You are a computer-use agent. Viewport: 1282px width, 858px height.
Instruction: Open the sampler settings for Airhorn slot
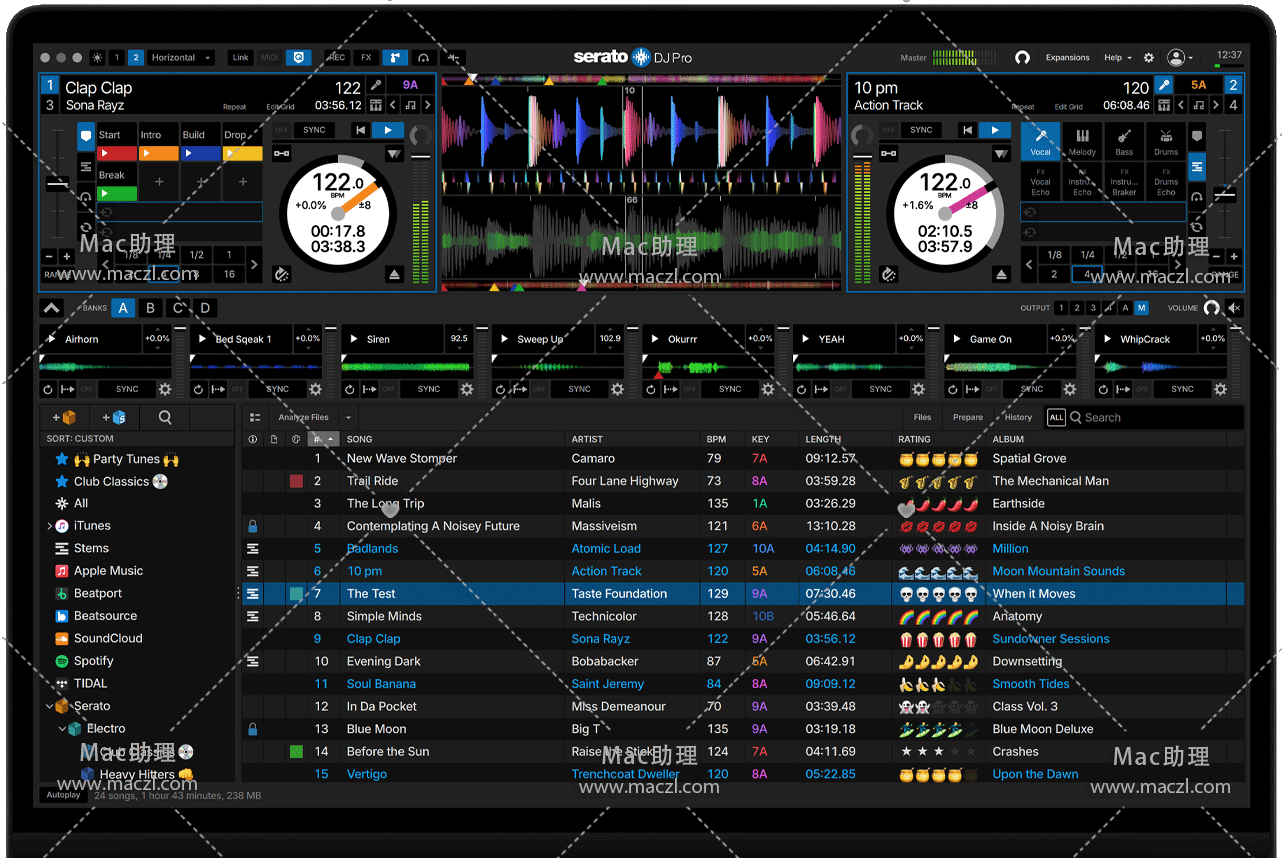165,389
